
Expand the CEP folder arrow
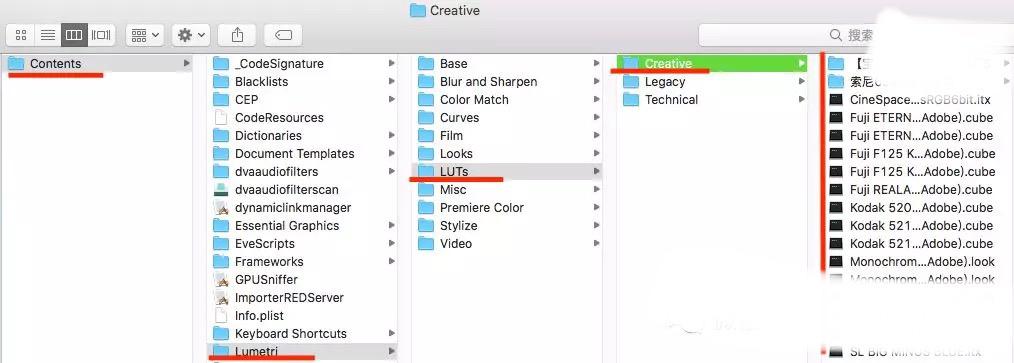392,100
